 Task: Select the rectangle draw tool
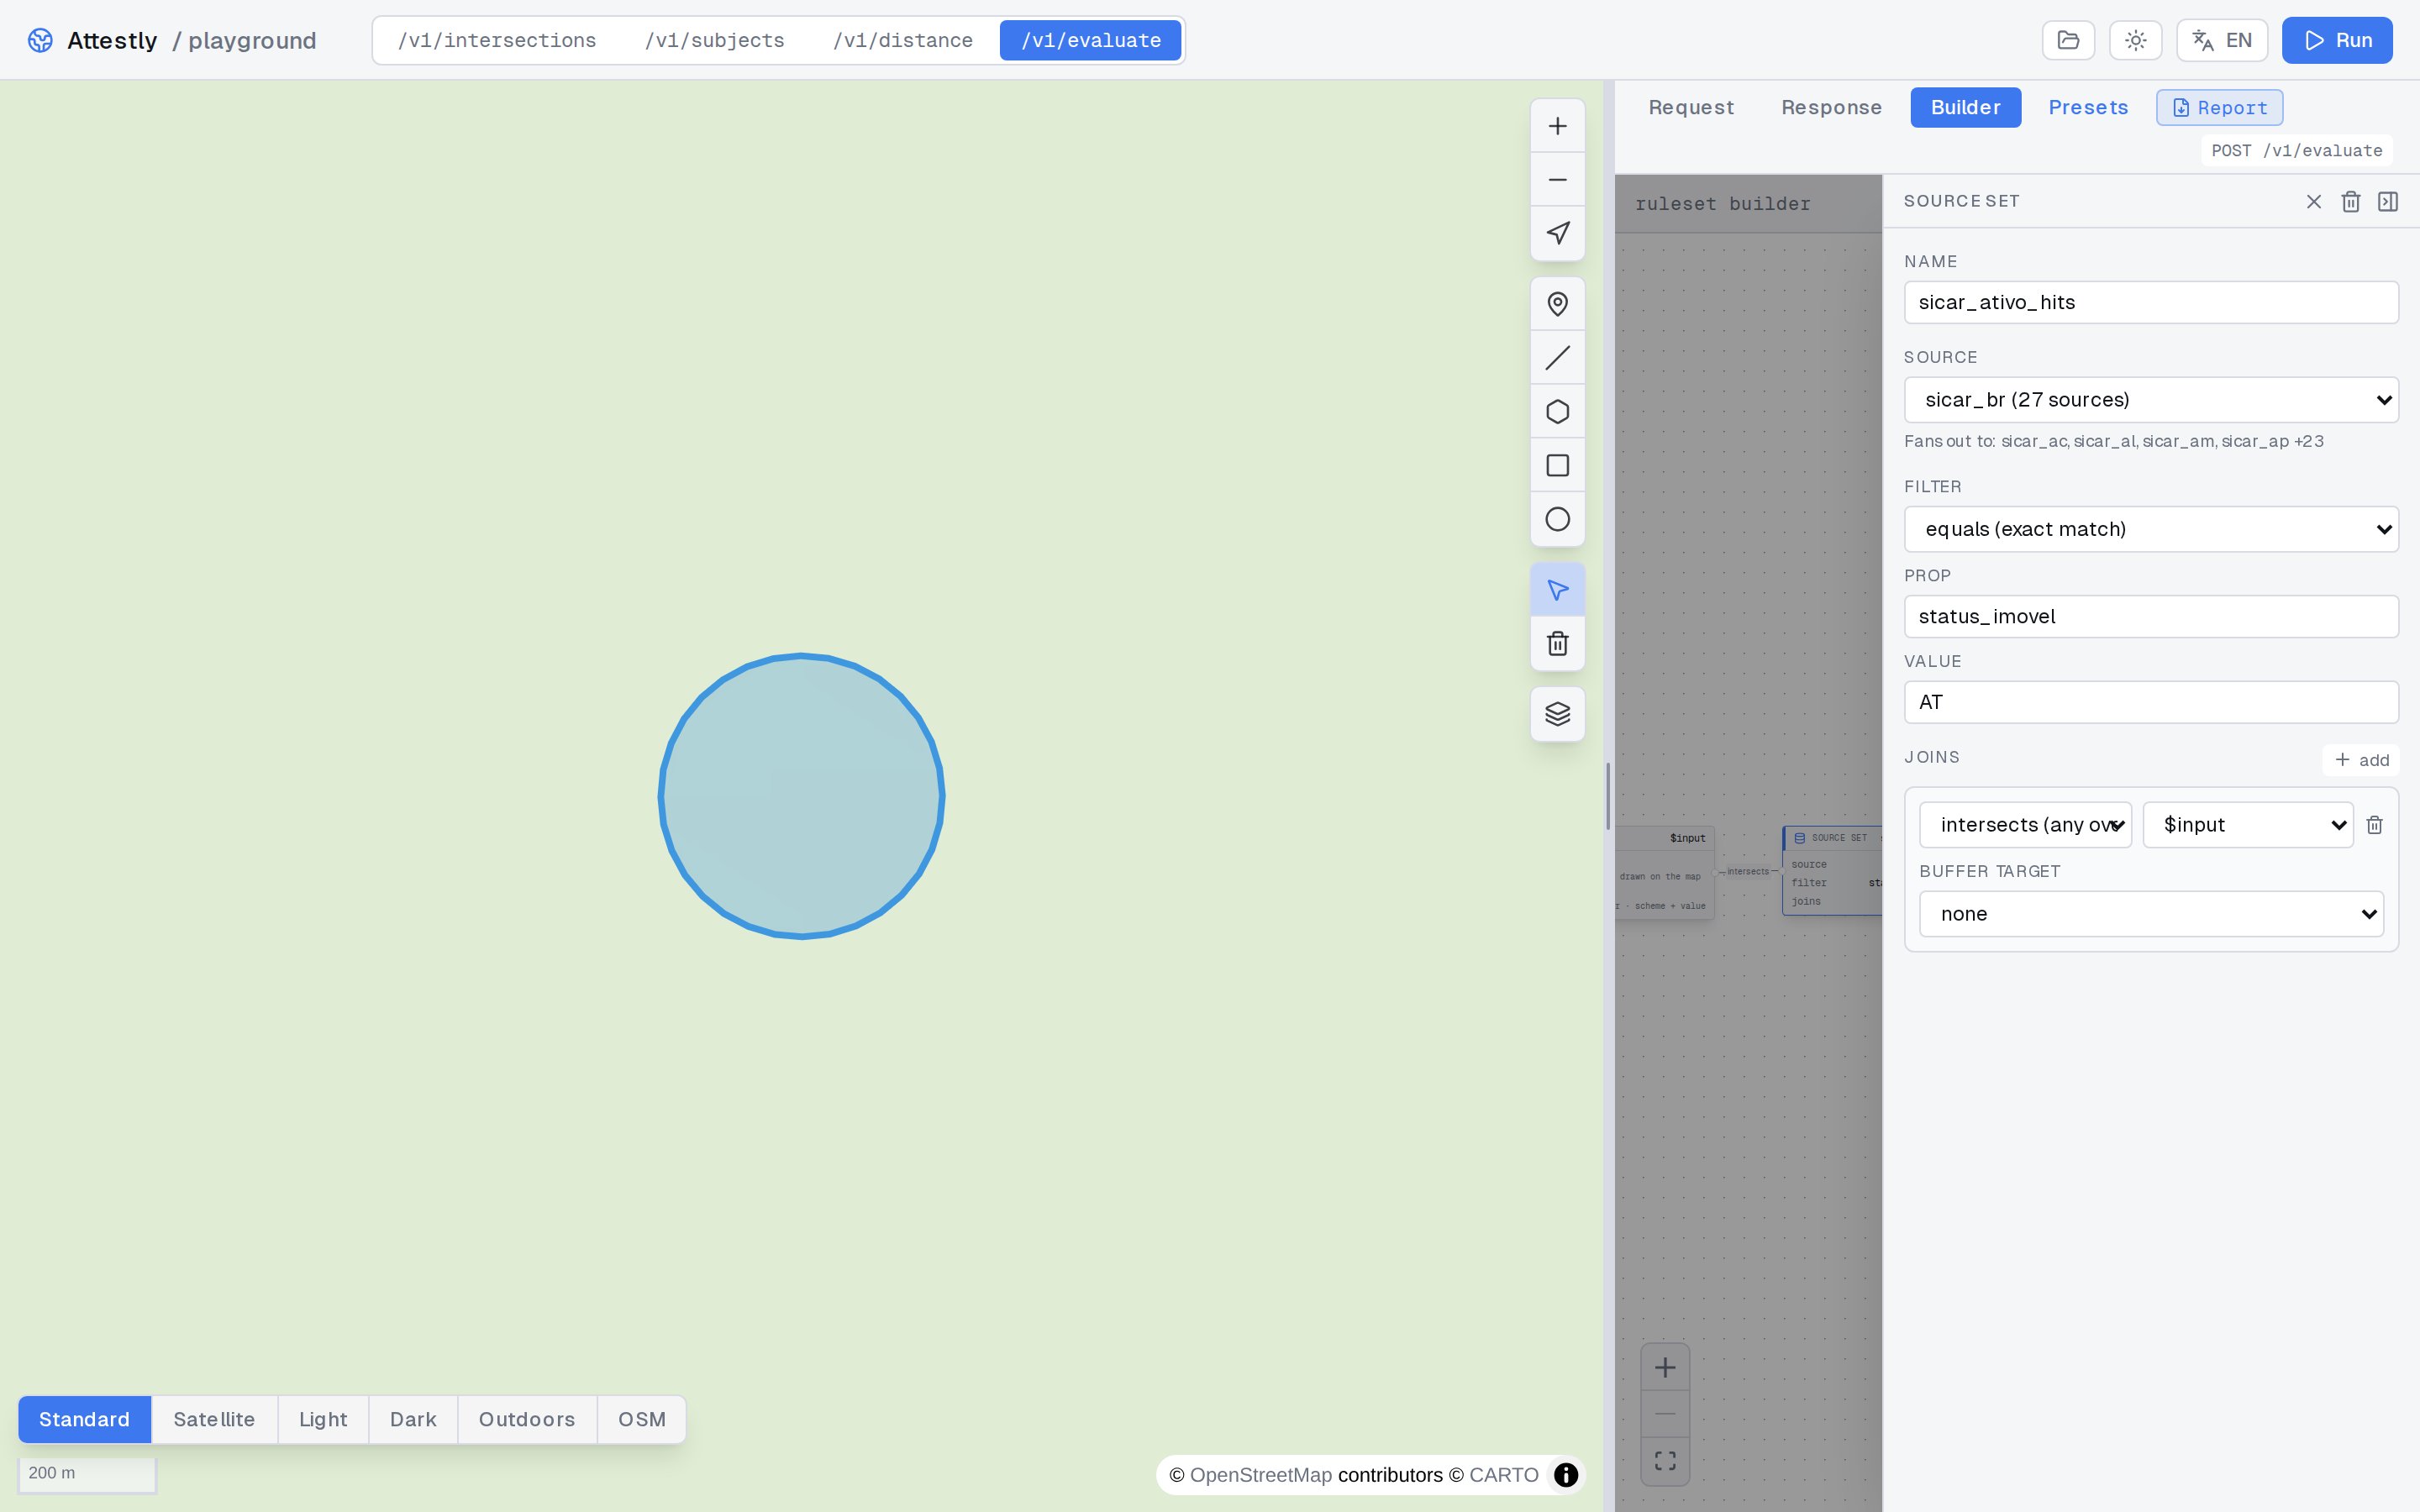pos(1557,465)
